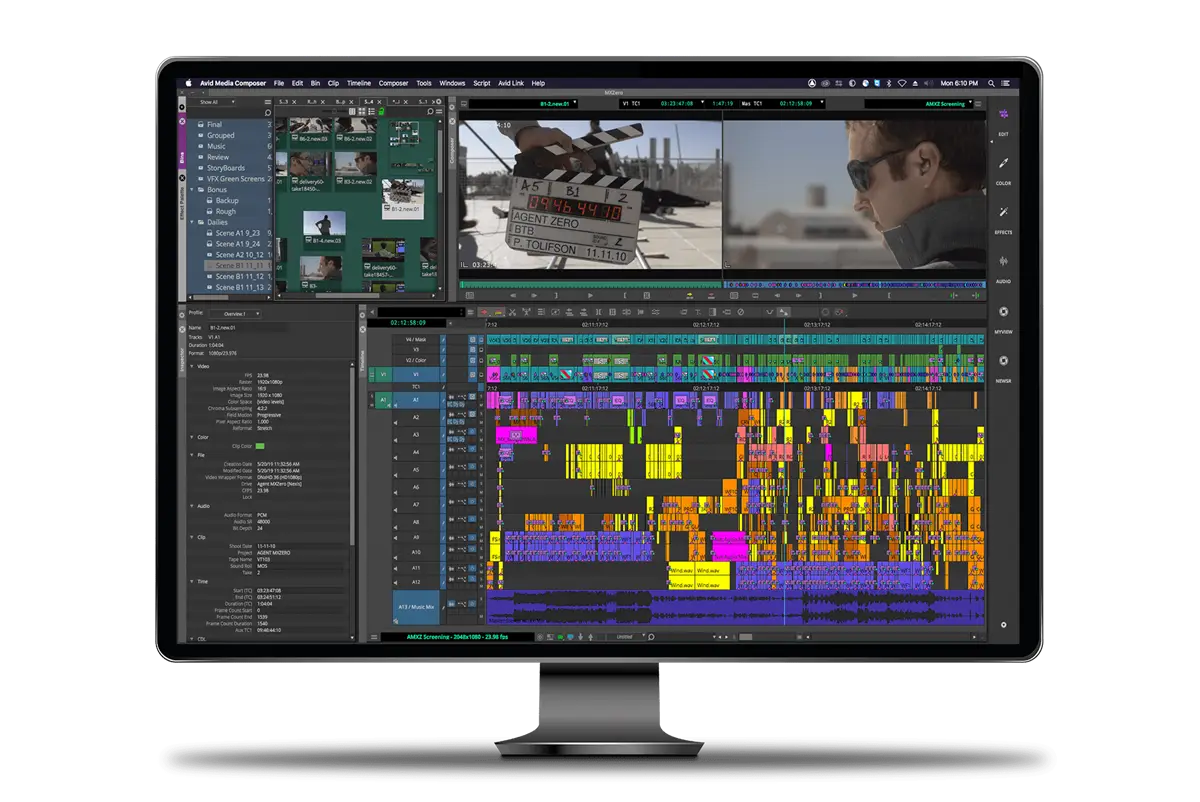Select the Scene B1 11_12 bin
This screenshot has height=802, width=1200.
pyautogui.click(x=239, y=277)
